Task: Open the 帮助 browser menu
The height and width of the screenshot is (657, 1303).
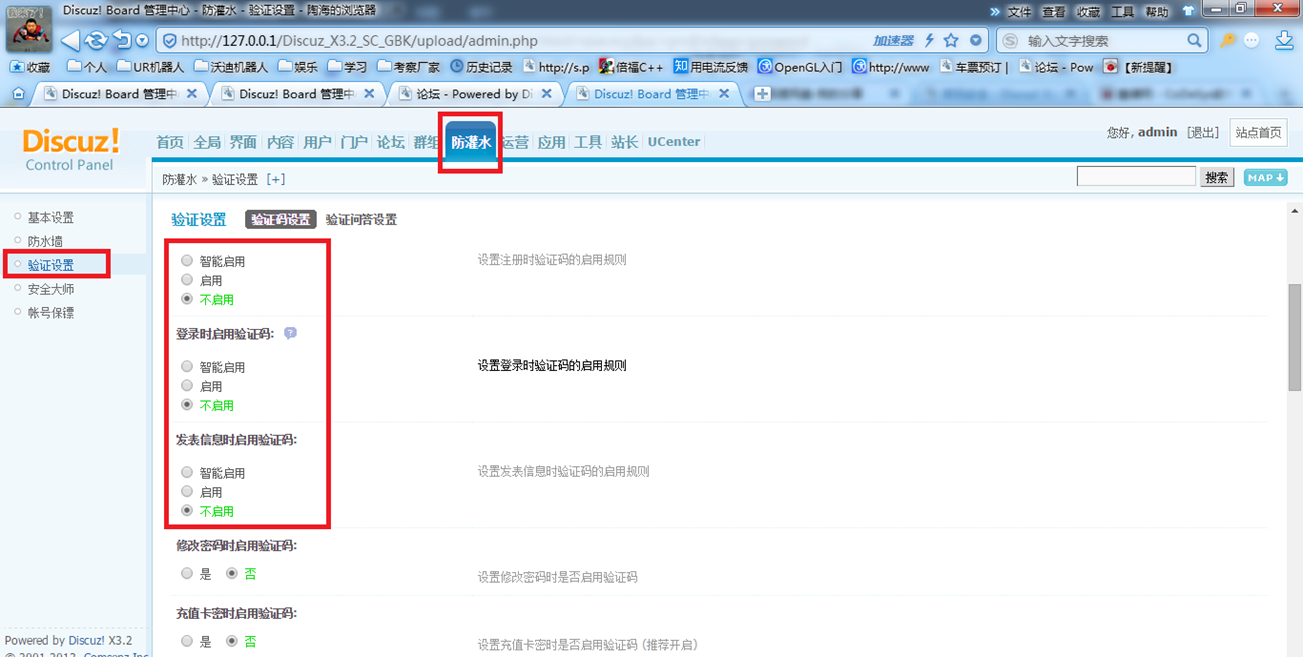Action: point(1156,12)
